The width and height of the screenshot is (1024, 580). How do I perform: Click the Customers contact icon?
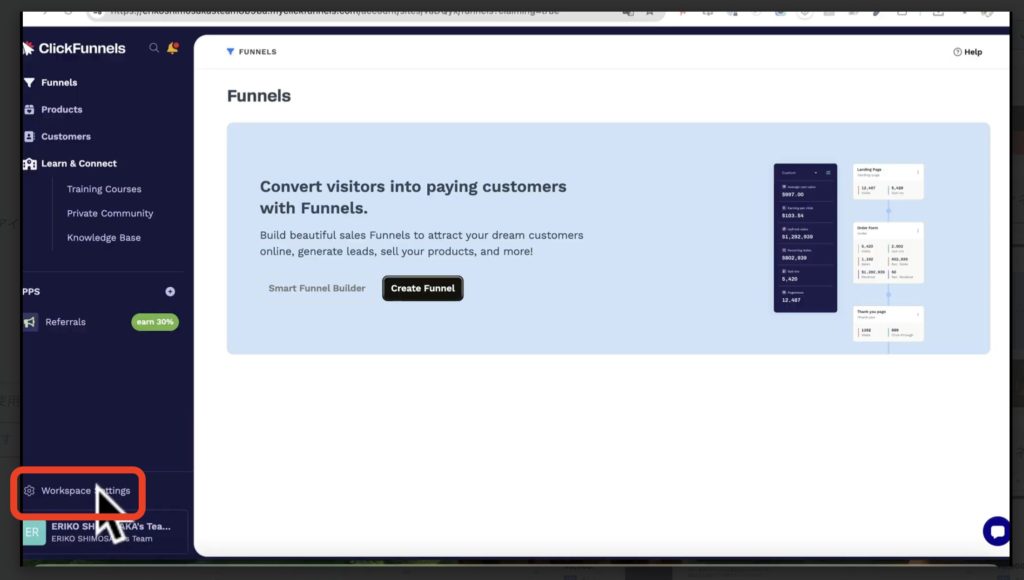pyautogui.click(x=29, y=137)
